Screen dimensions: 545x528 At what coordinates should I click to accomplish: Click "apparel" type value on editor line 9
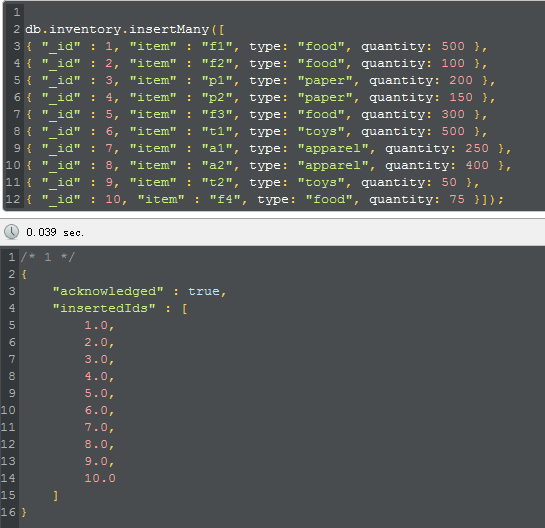pyautogui.click(x=333, y=148)
